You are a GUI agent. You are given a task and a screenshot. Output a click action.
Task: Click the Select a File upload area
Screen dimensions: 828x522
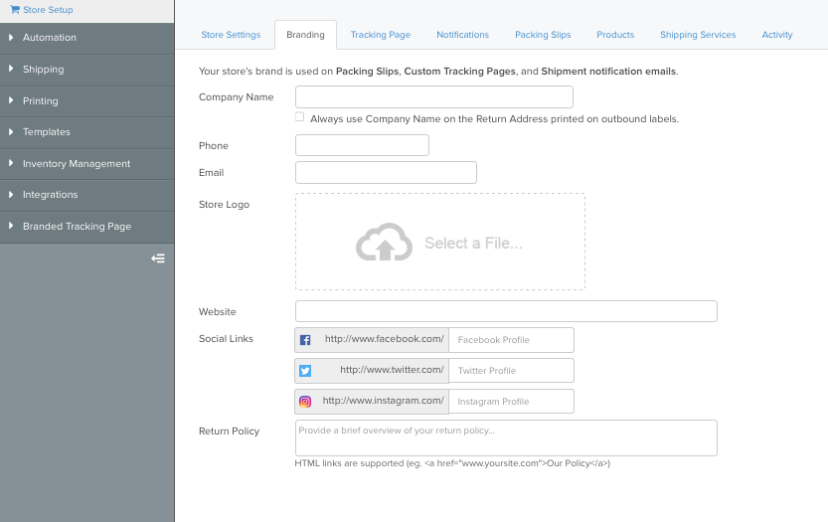440,242
